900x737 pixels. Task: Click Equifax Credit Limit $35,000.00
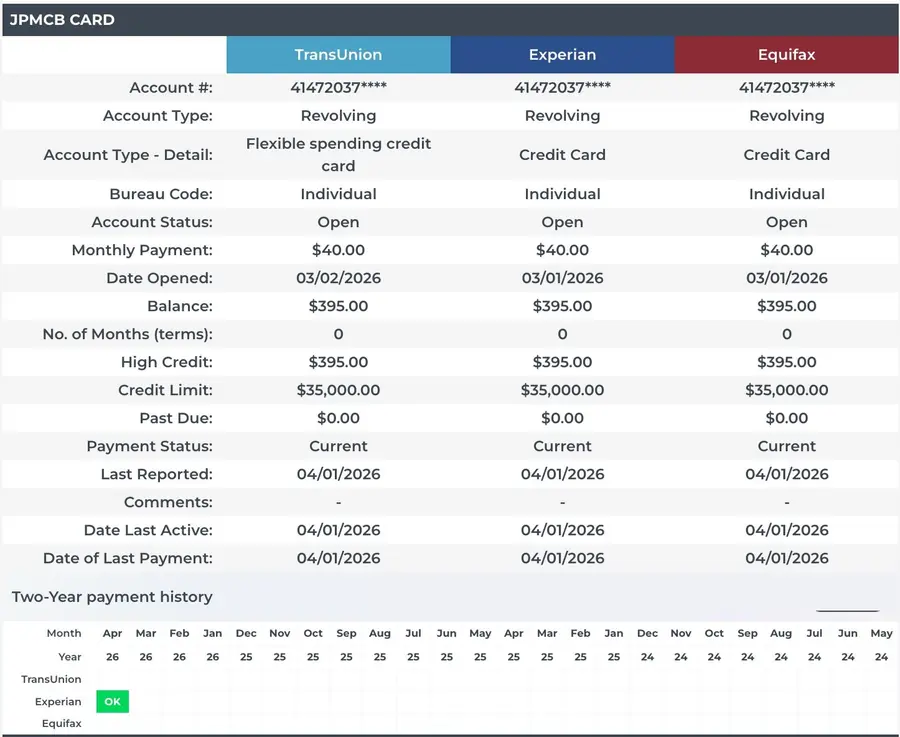[786, 390]
